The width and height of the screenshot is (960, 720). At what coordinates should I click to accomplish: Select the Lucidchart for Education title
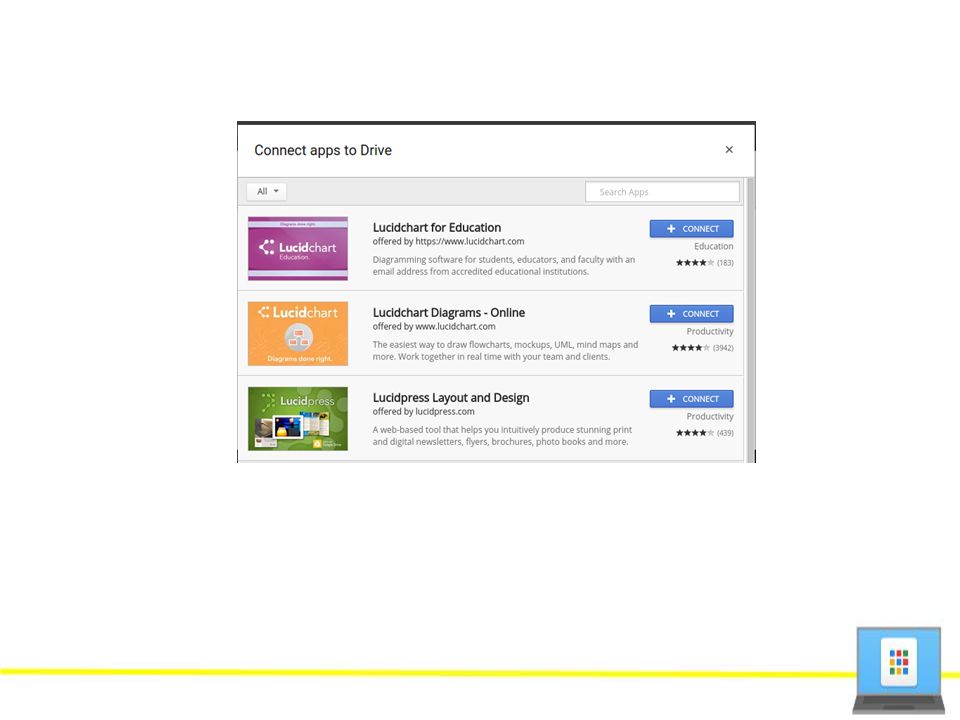(437, 227)
